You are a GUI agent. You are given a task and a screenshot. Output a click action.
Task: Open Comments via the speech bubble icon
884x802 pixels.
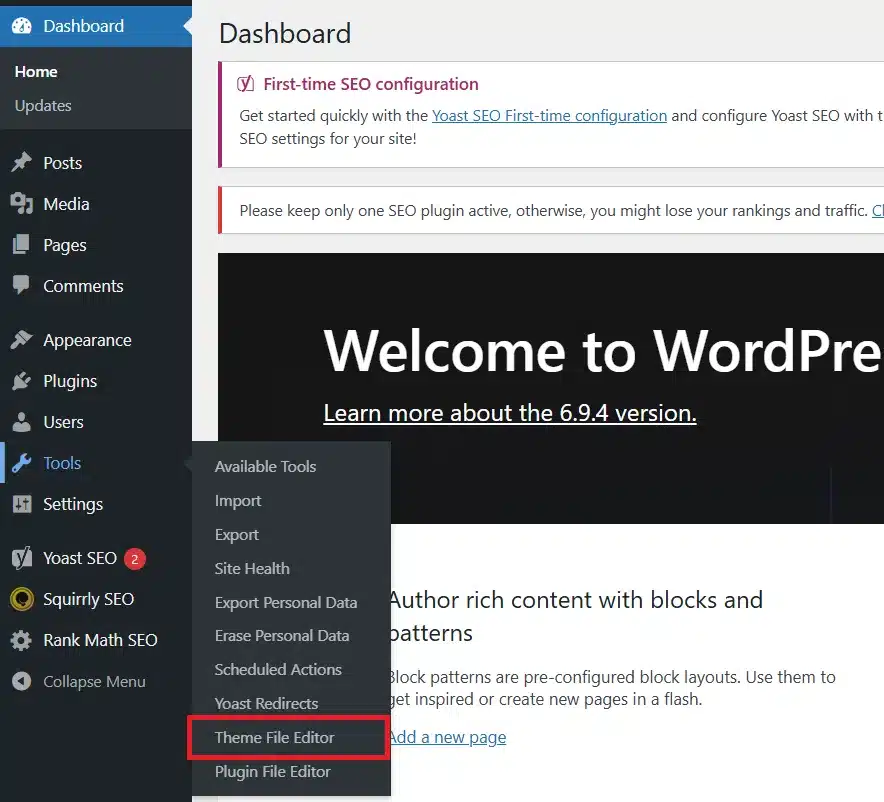click(22, 286)
